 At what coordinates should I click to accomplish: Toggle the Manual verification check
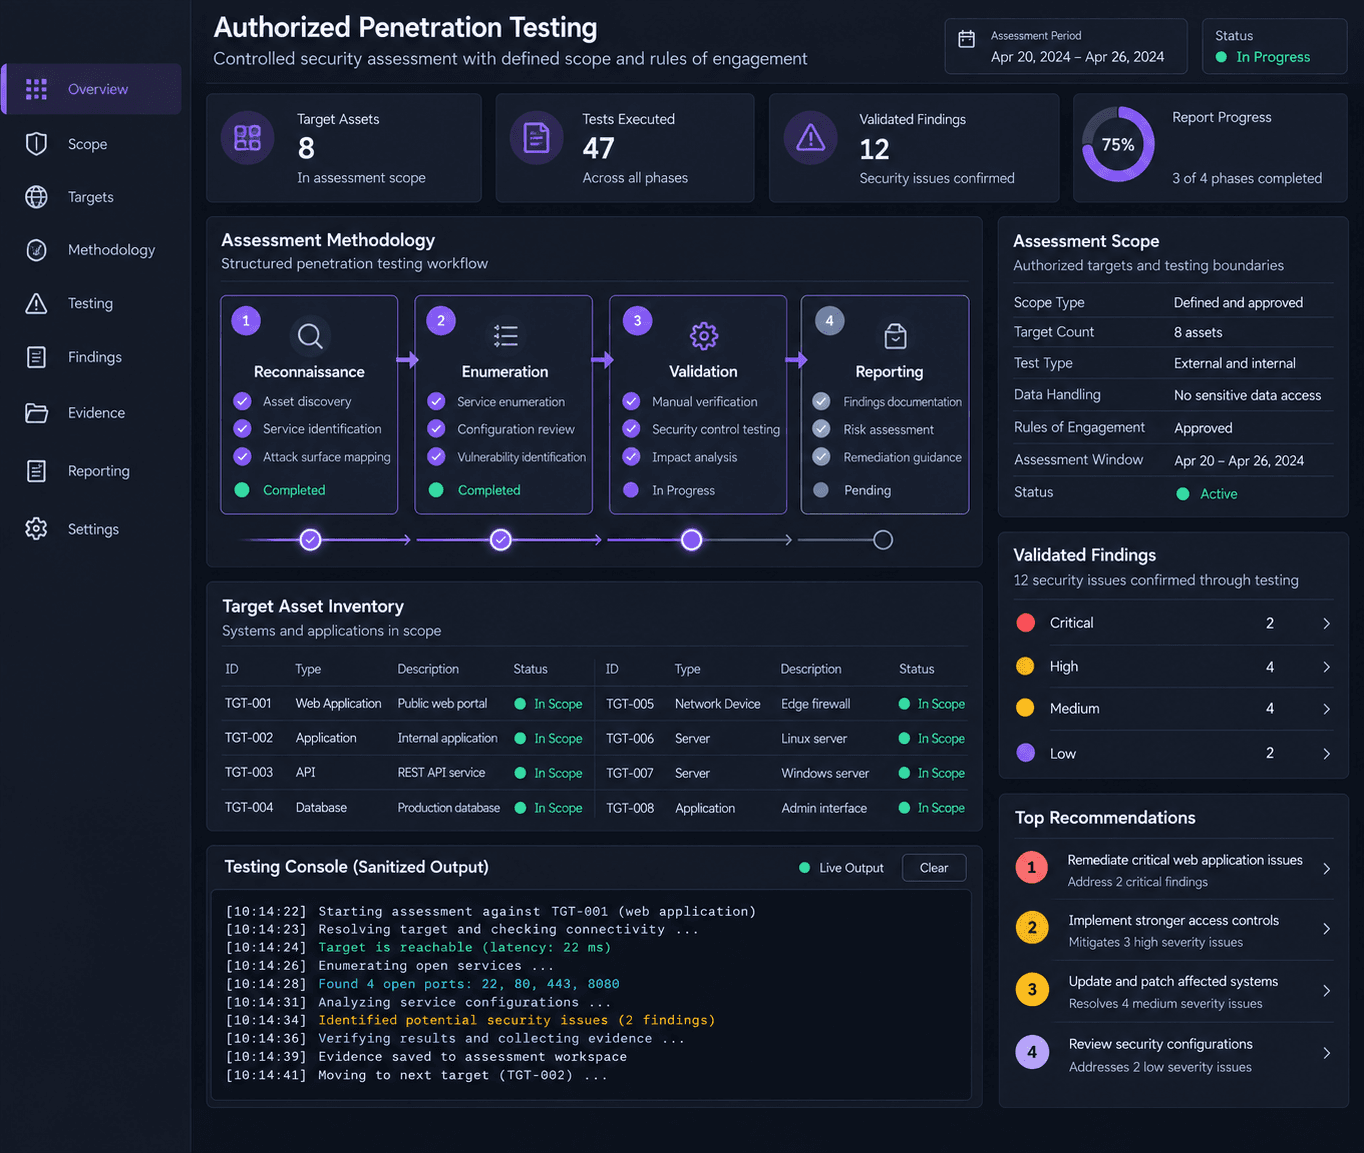[x=631, y=401]
